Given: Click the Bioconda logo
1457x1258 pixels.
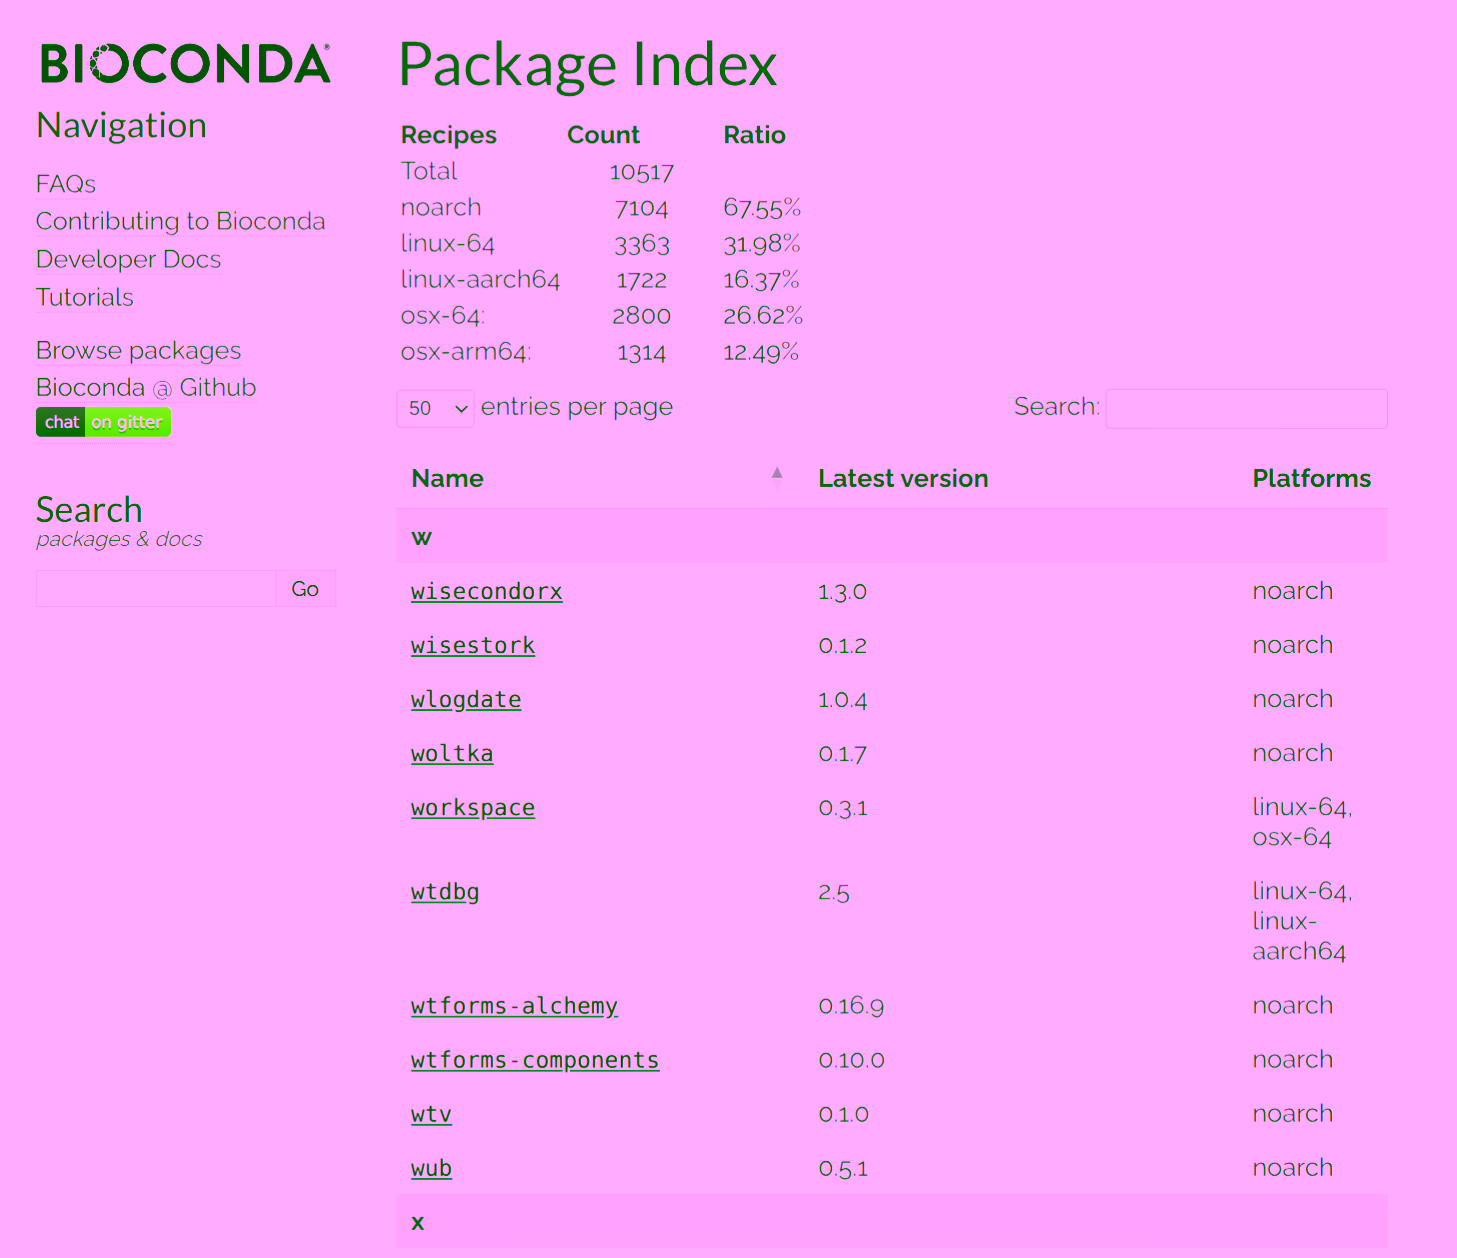Looking at the screenshot, I should tap(185, 64).
